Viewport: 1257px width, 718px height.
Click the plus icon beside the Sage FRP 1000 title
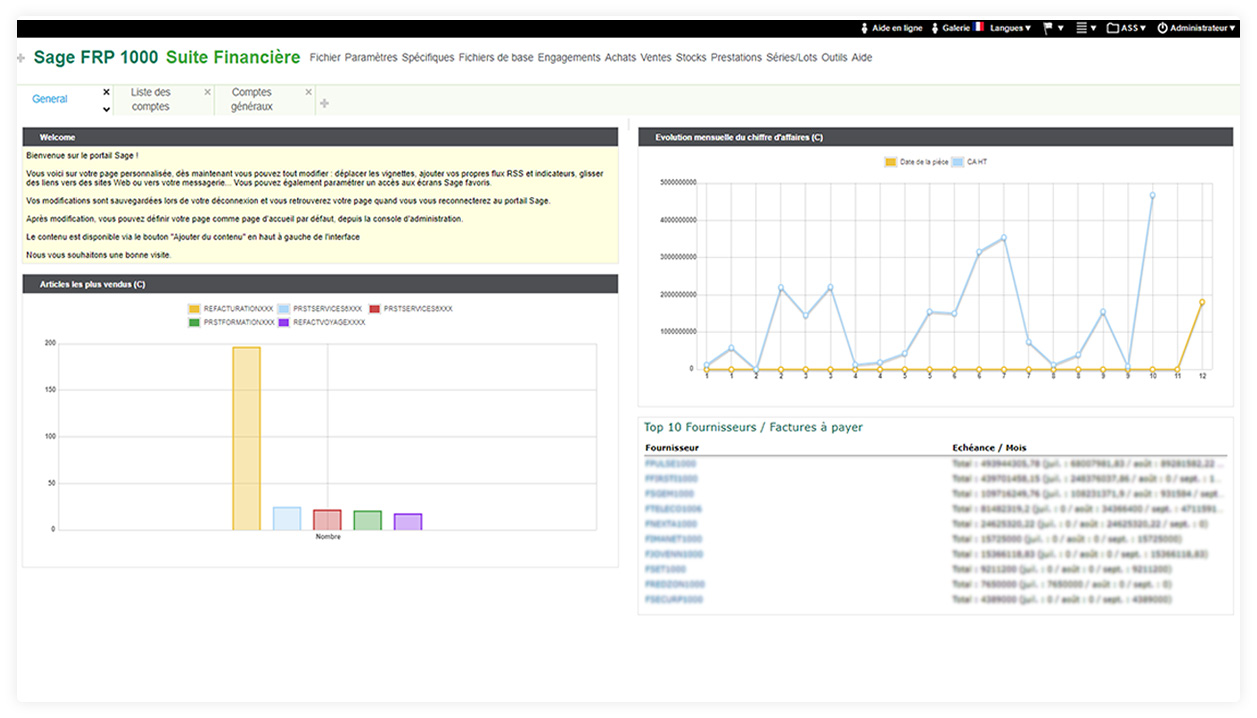[21, 59]
